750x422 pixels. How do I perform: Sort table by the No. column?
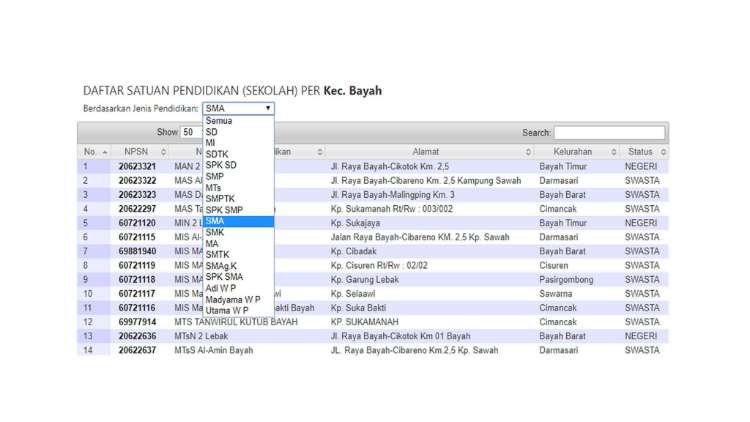coord(95,152)
